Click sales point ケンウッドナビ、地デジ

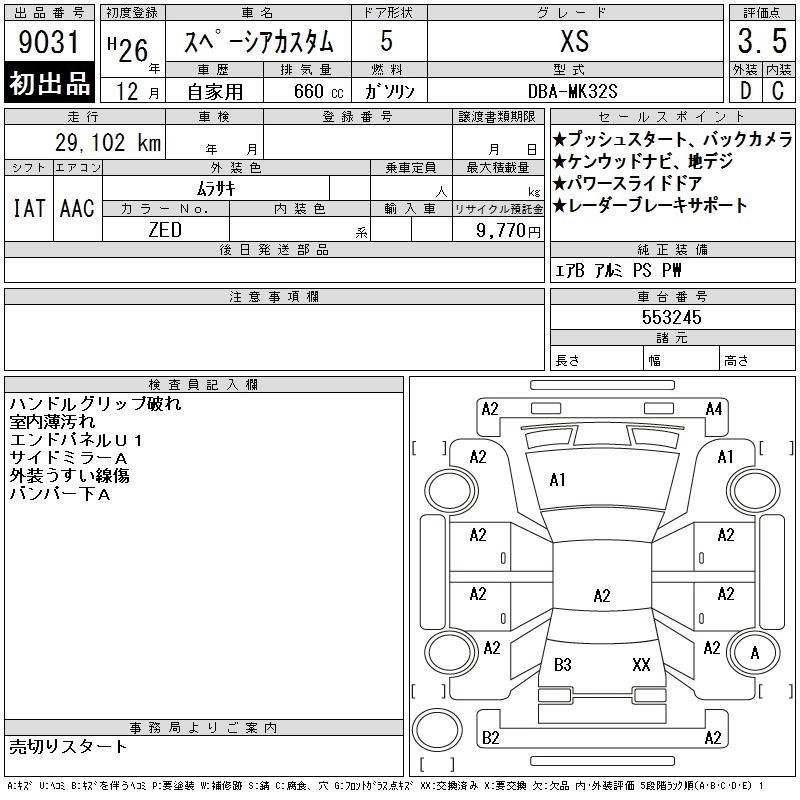coord(643,161)
